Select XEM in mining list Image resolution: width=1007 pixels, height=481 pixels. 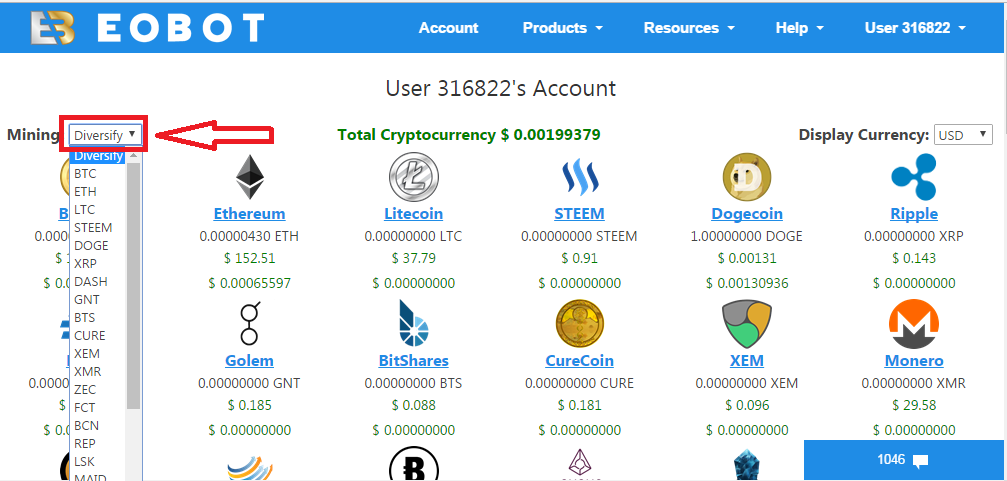pos(98,353)
